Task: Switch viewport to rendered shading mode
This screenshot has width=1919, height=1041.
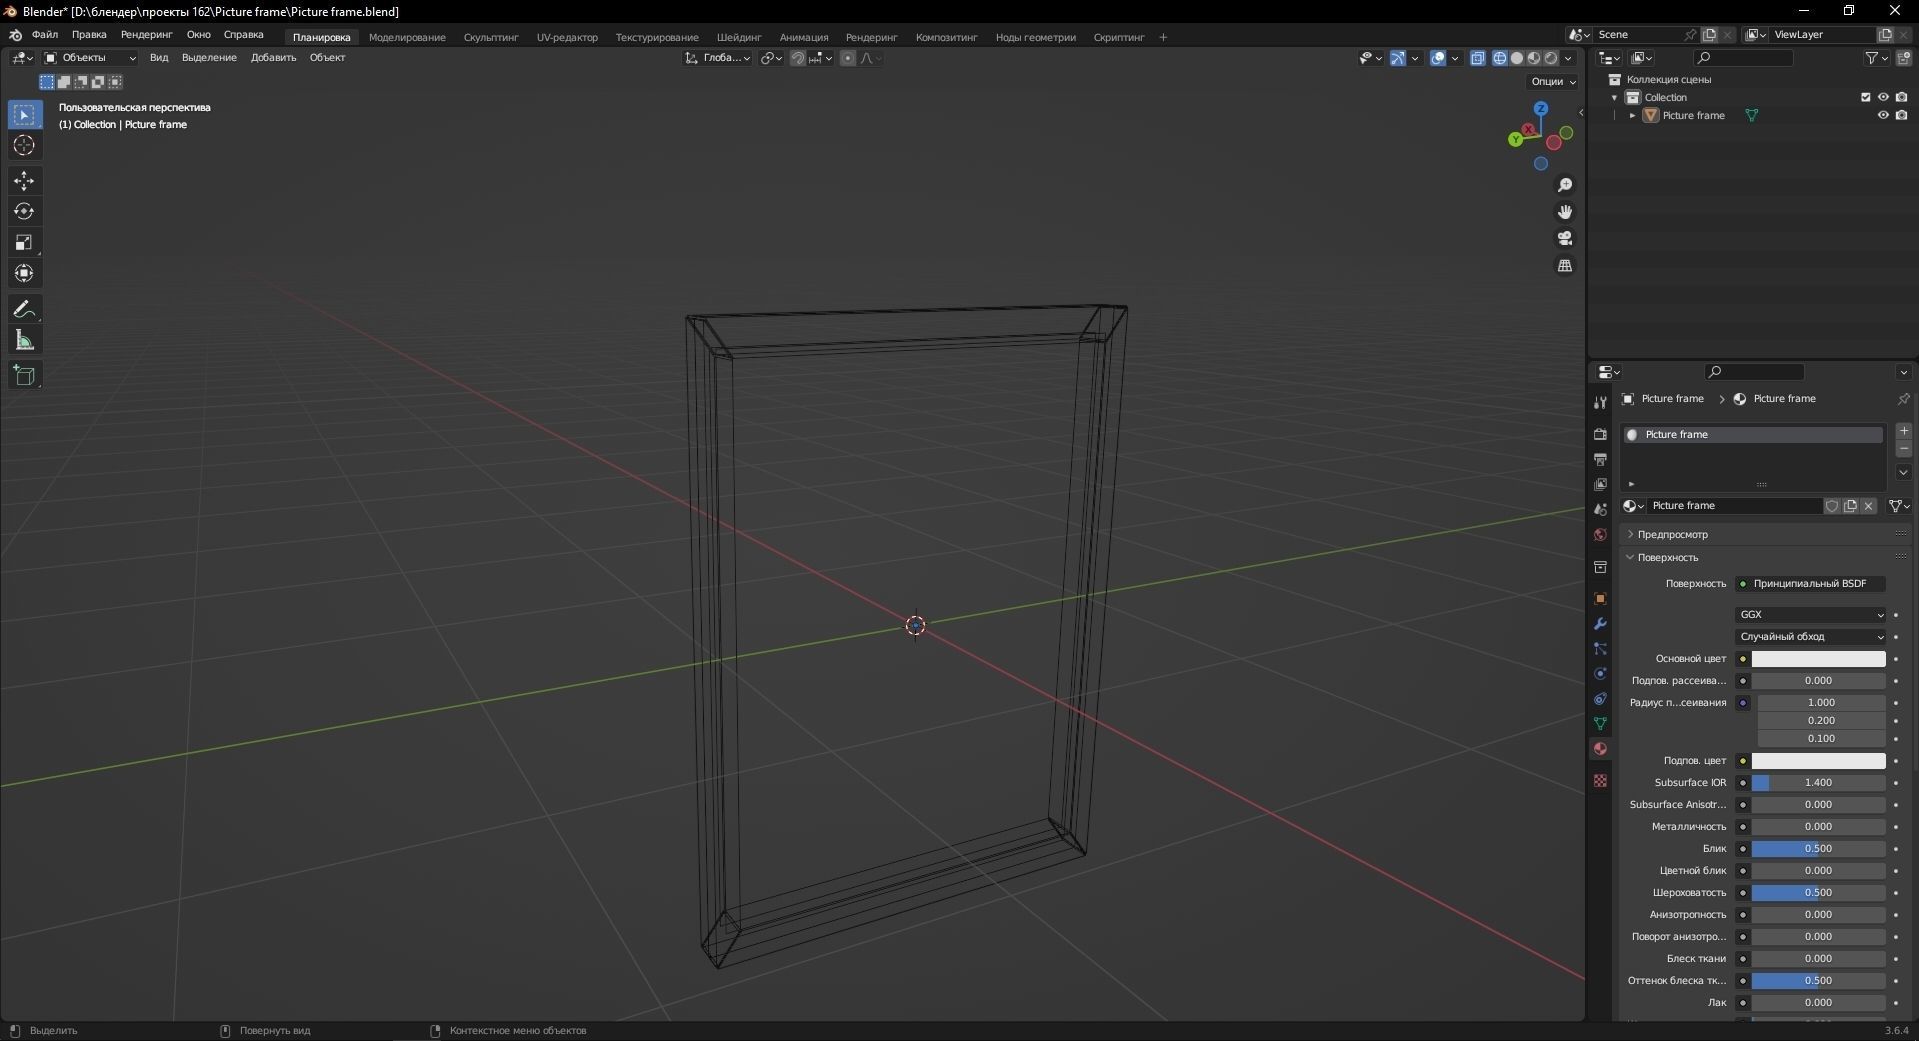Action: [1550, 58]
